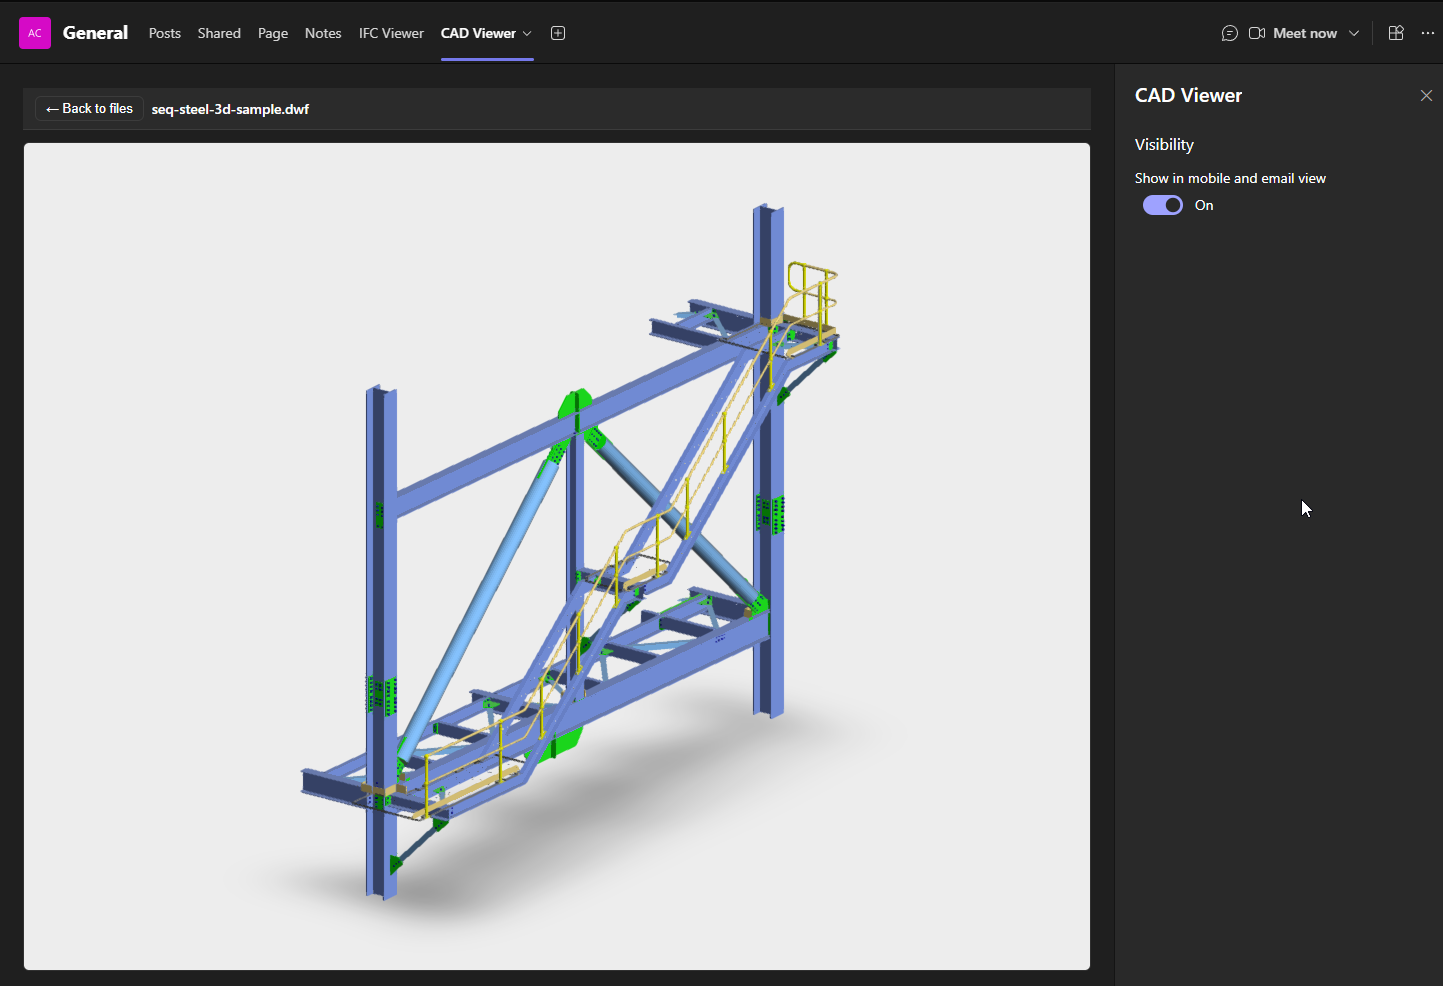Click the General channel title

tap(95, 33)
